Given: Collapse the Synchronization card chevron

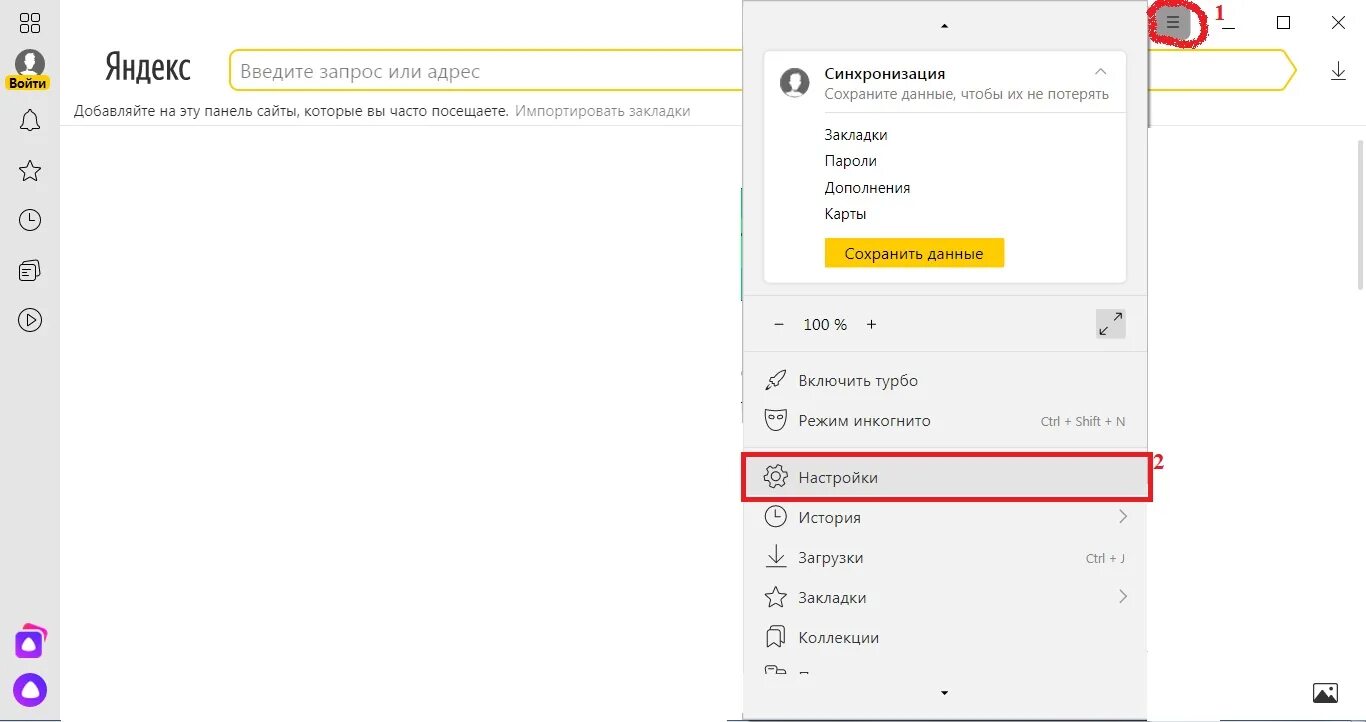Looking at the screenshot, I should click(1100, 72).
